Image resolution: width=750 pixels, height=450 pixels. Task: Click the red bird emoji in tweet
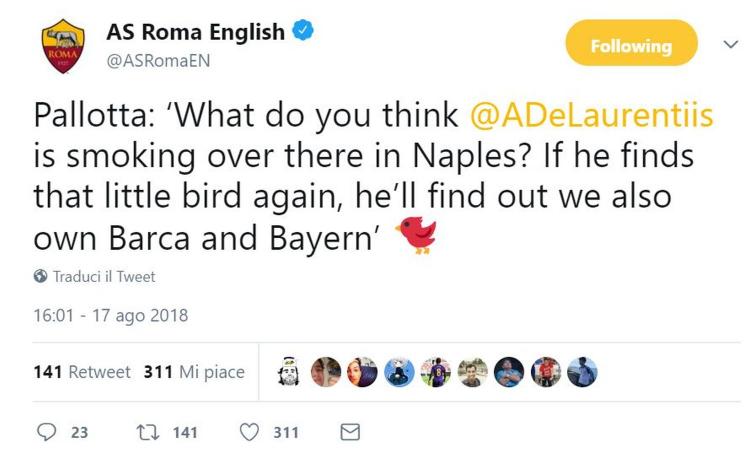click(415, 236)
